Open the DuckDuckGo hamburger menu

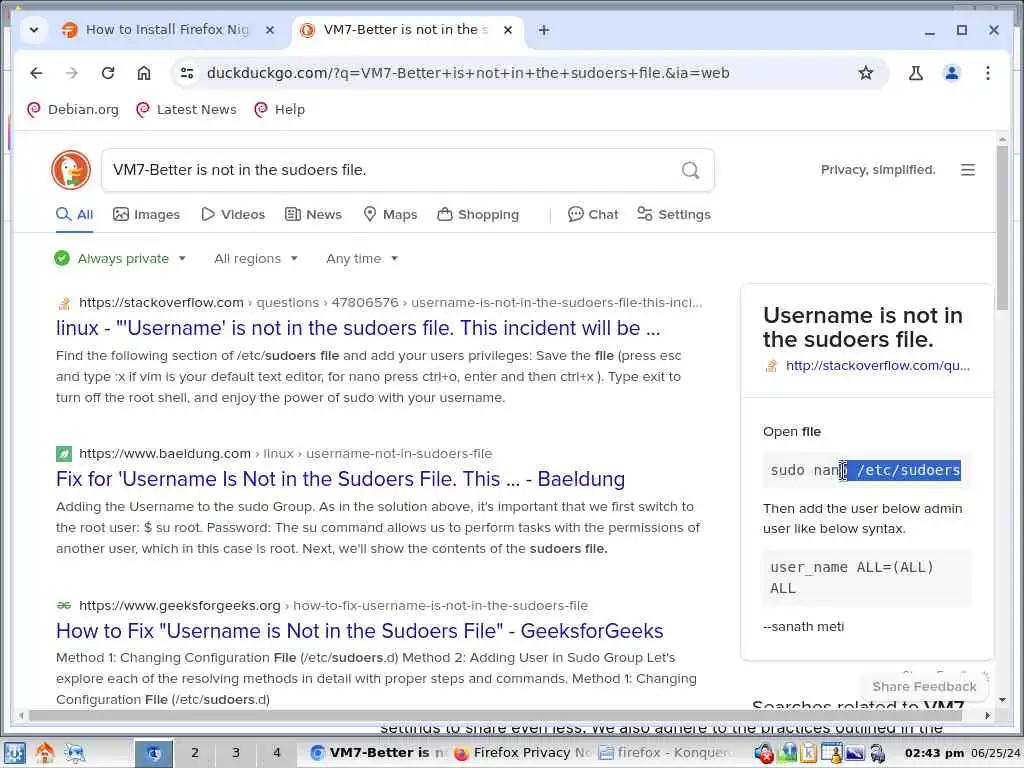[968, 170]
